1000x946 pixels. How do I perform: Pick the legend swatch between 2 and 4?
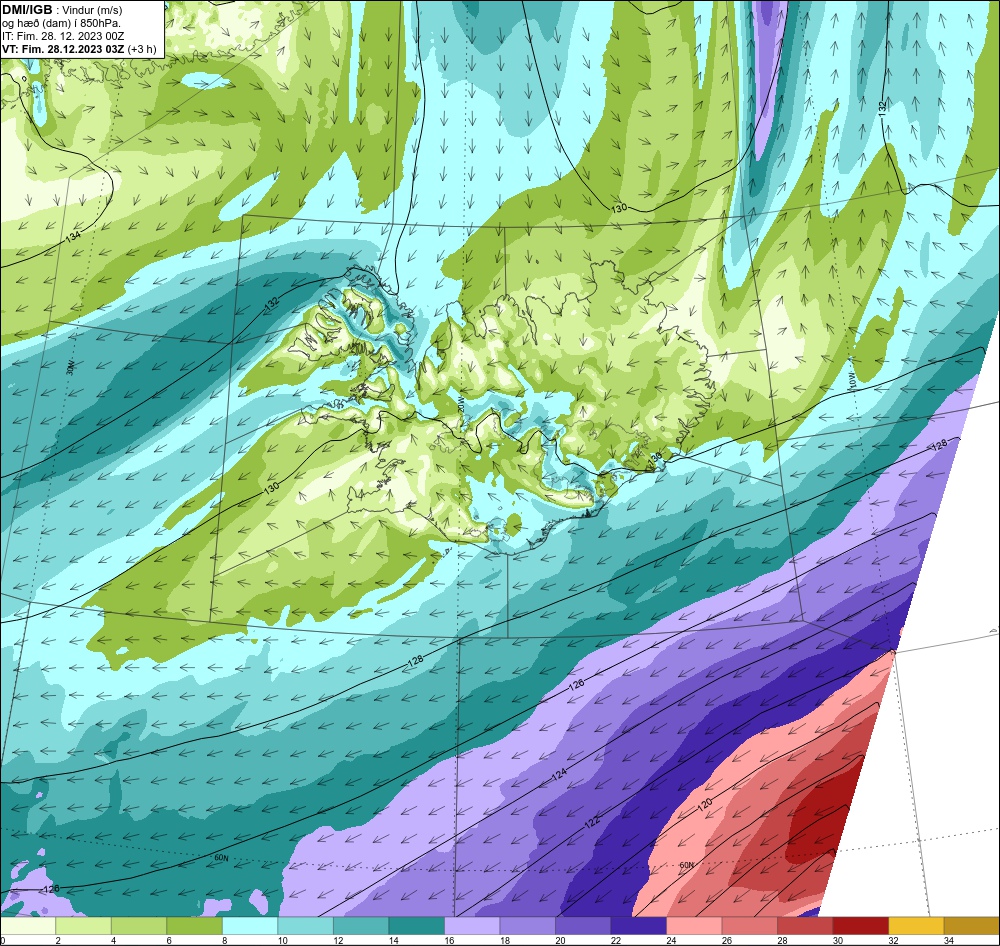click(x=84, y=926)
